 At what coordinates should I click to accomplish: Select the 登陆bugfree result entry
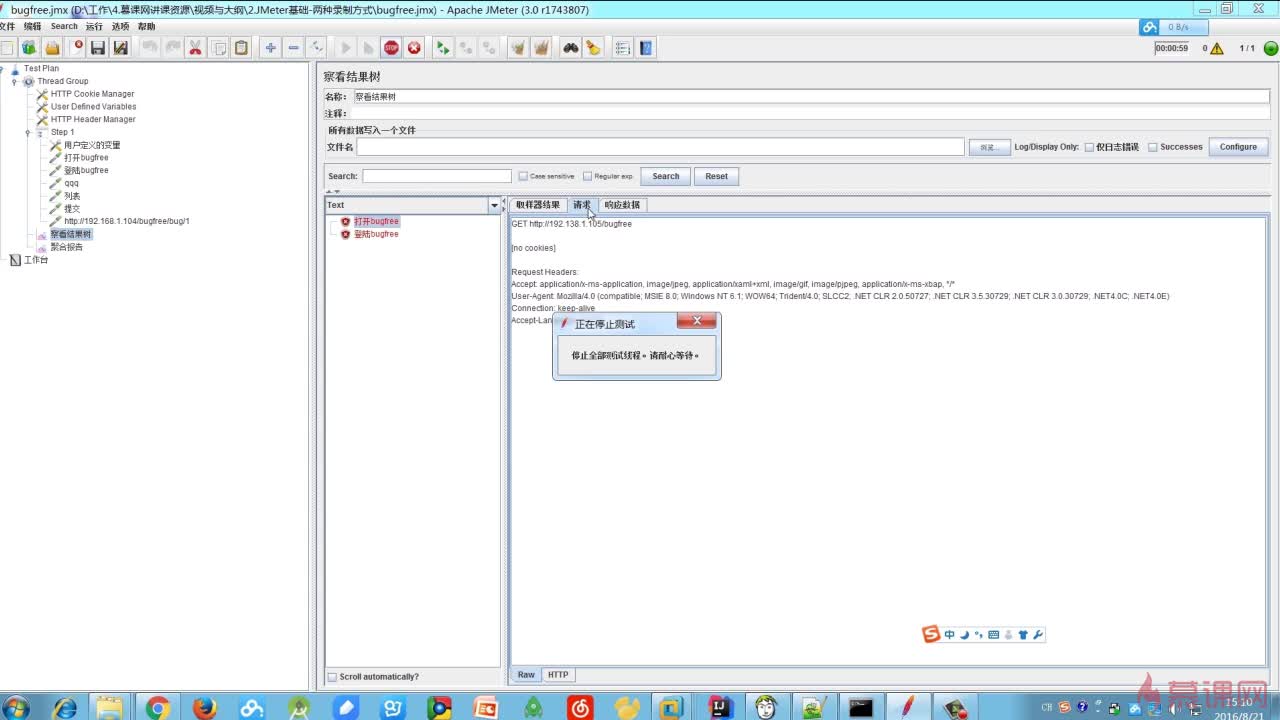[376, 234]
